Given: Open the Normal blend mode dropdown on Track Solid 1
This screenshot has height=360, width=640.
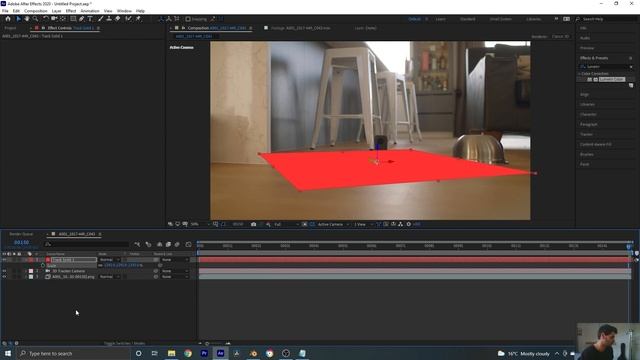Looking at the screenshot, I should pyautogui.click(x=109, y=260).
